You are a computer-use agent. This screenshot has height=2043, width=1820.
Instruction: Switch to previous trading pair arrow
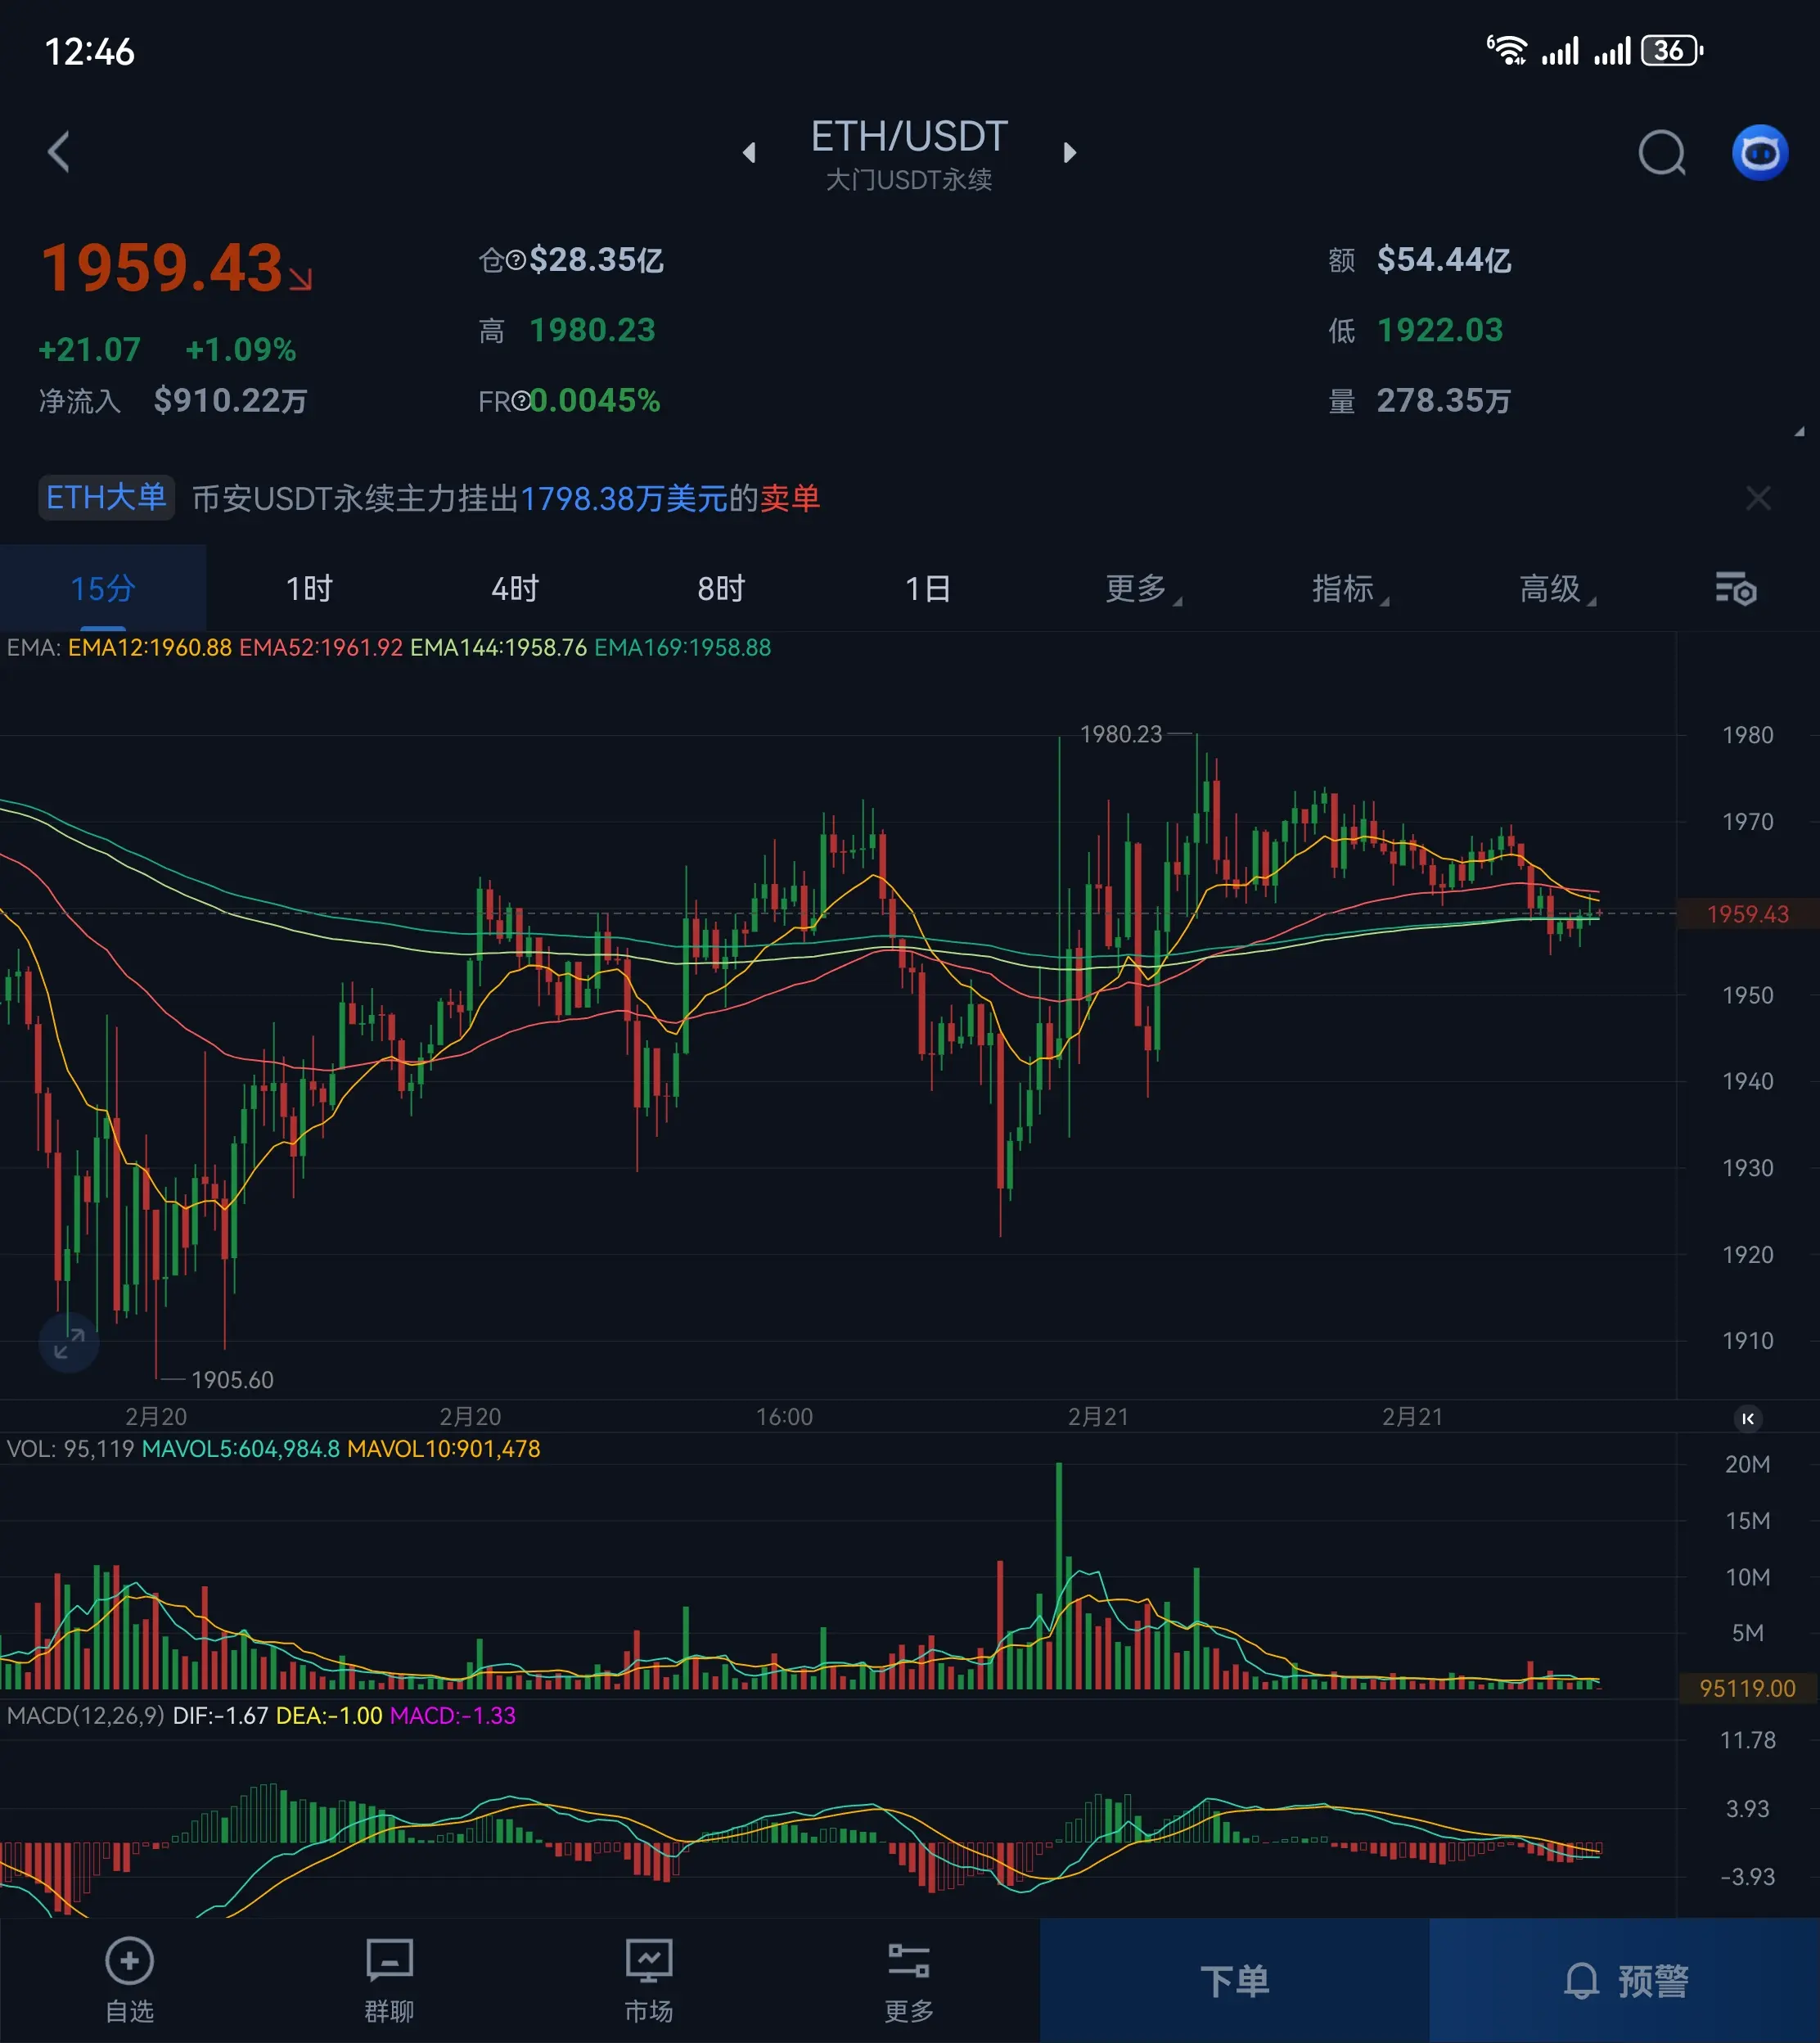coord(749,153)
